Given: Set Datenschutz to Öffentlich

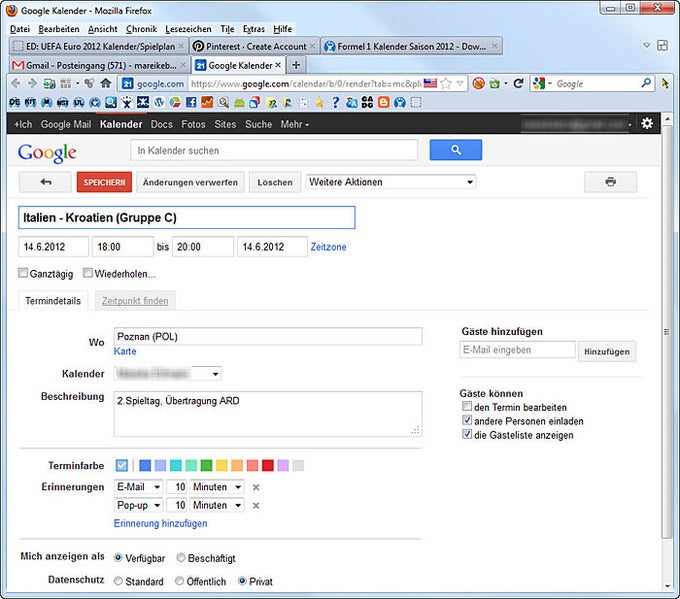Looking at the screenshot, I should click(x=179, y=581).
